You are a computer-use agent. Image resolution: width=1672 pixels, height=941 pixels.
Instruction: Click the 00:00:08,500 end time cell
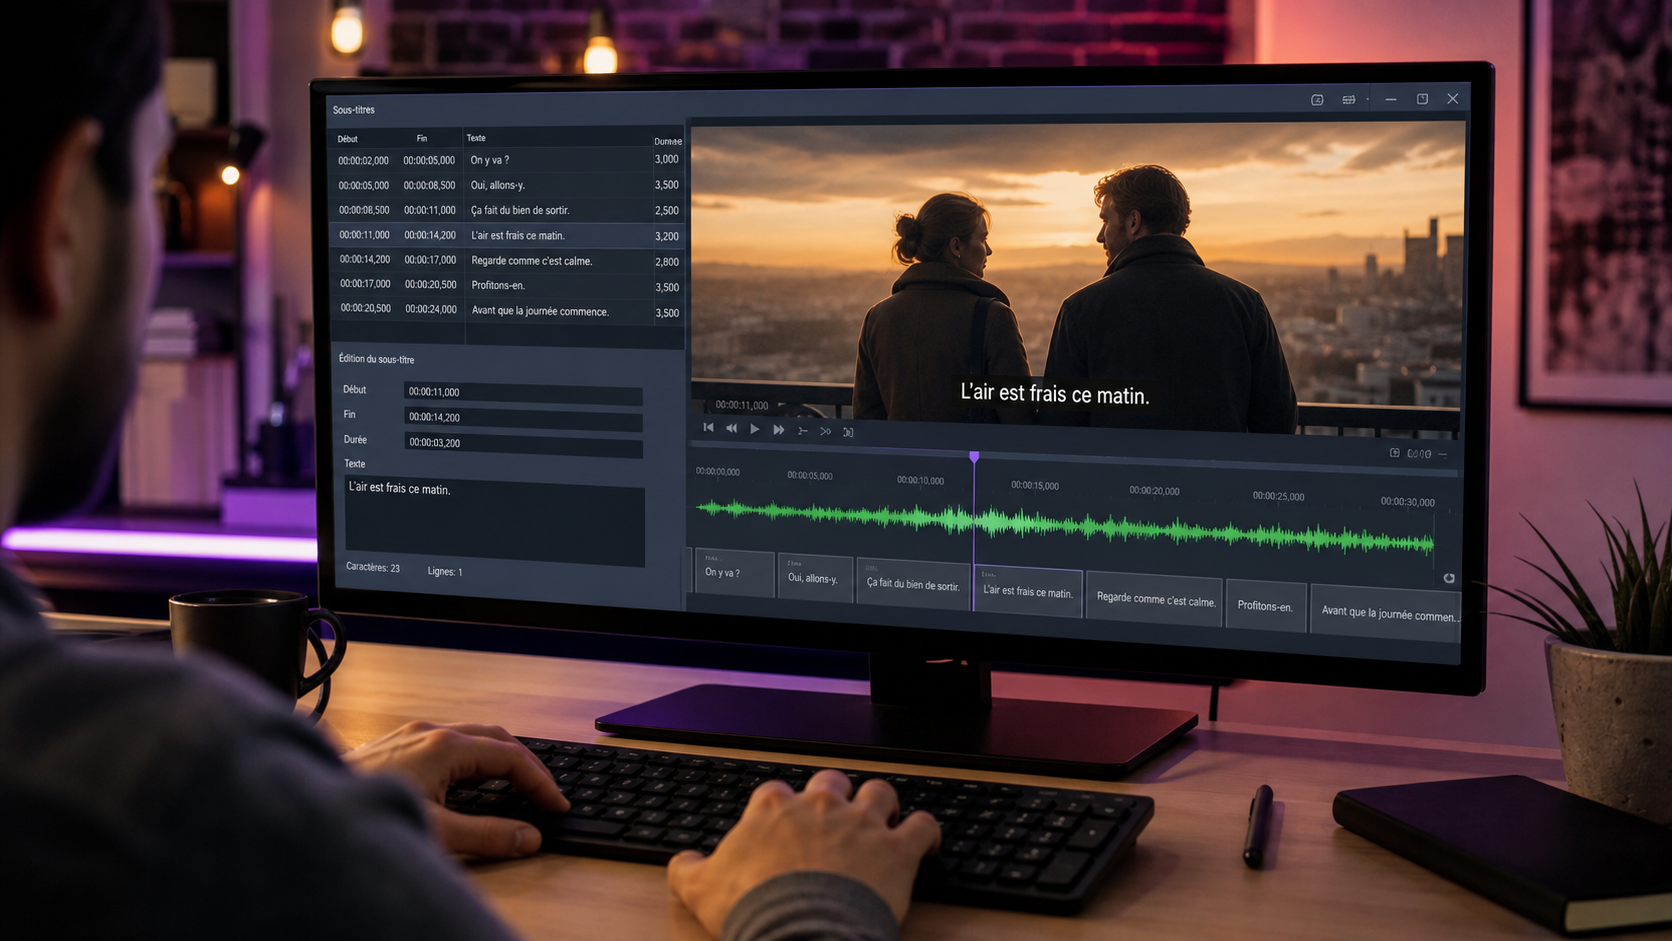tap(429, 185)
